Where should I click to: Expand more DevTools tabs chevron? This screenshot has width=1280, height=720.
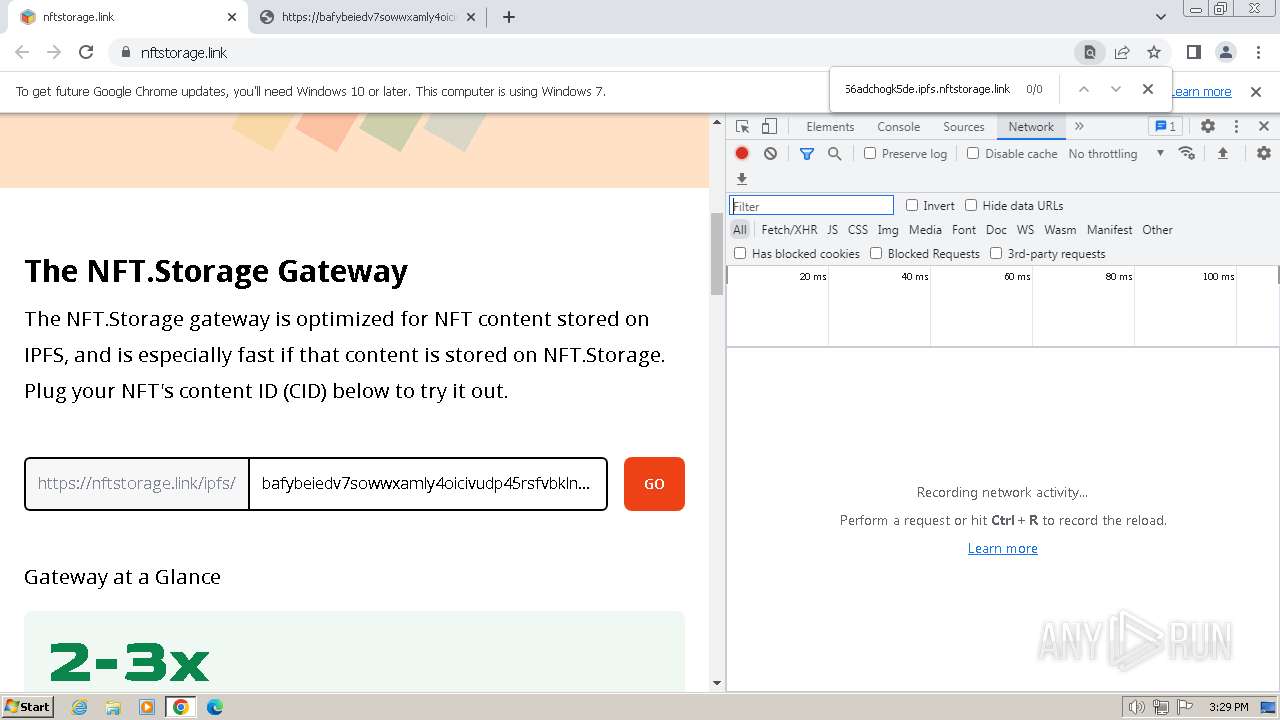1079,126
